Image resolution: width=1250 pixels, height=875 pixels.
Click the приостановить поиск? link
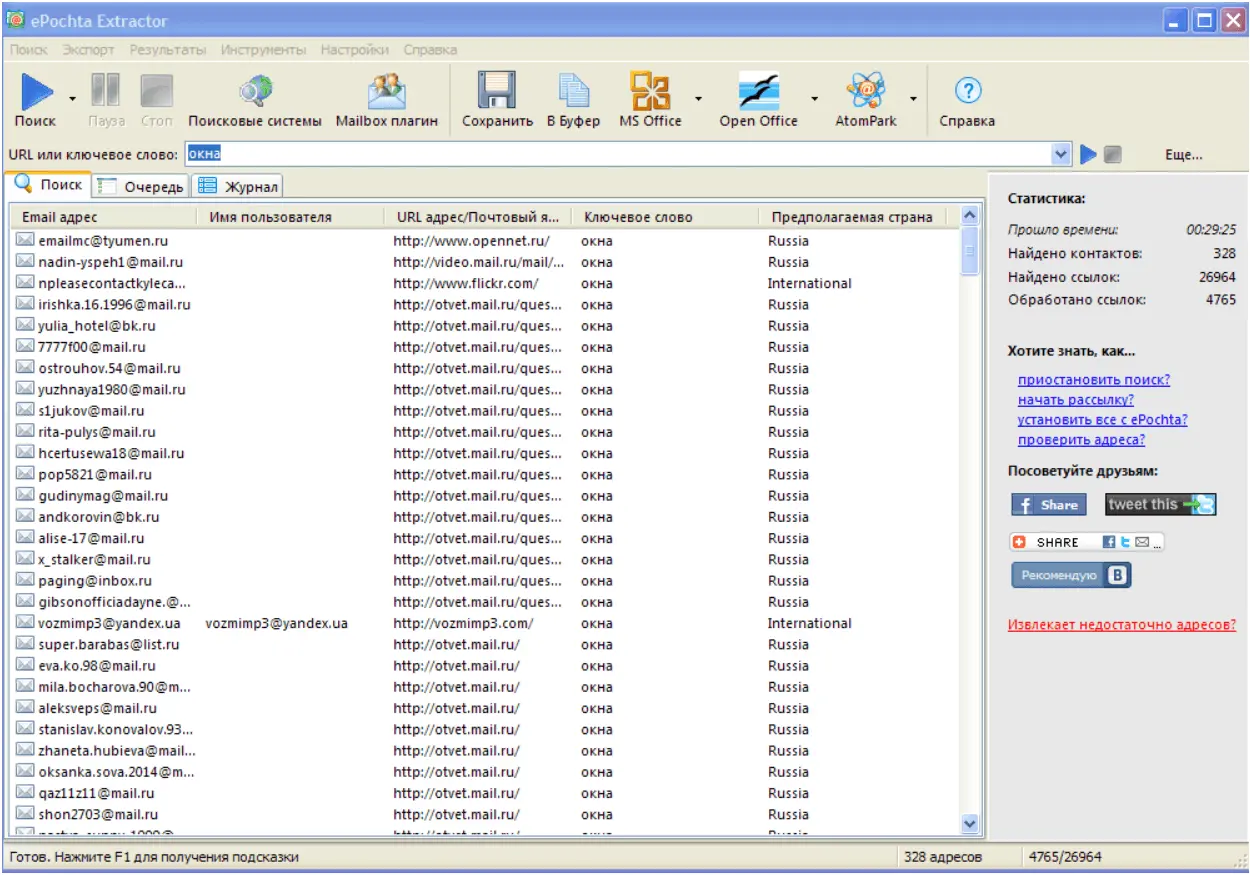click(x=1093, y=380)
